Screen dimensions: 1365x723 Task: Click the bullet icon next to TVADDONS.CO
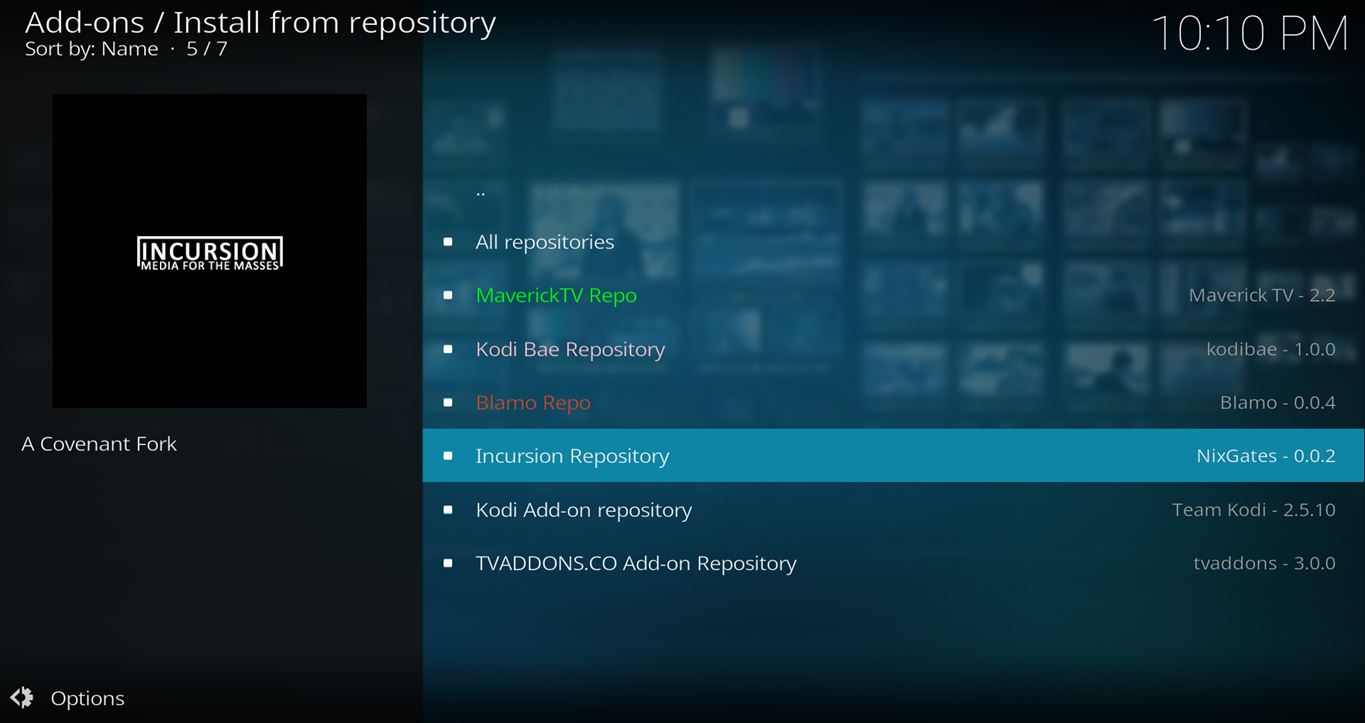[447, 563]
